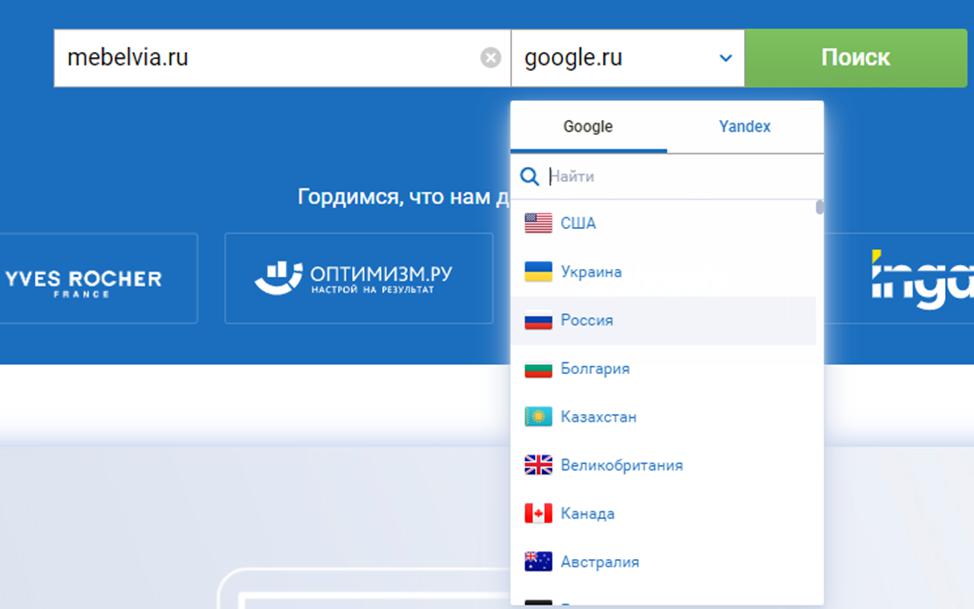Image resolution: width=974 pixels, height=609 pixels.
Task: Select the USA flag icon
Action: (538, 223)
